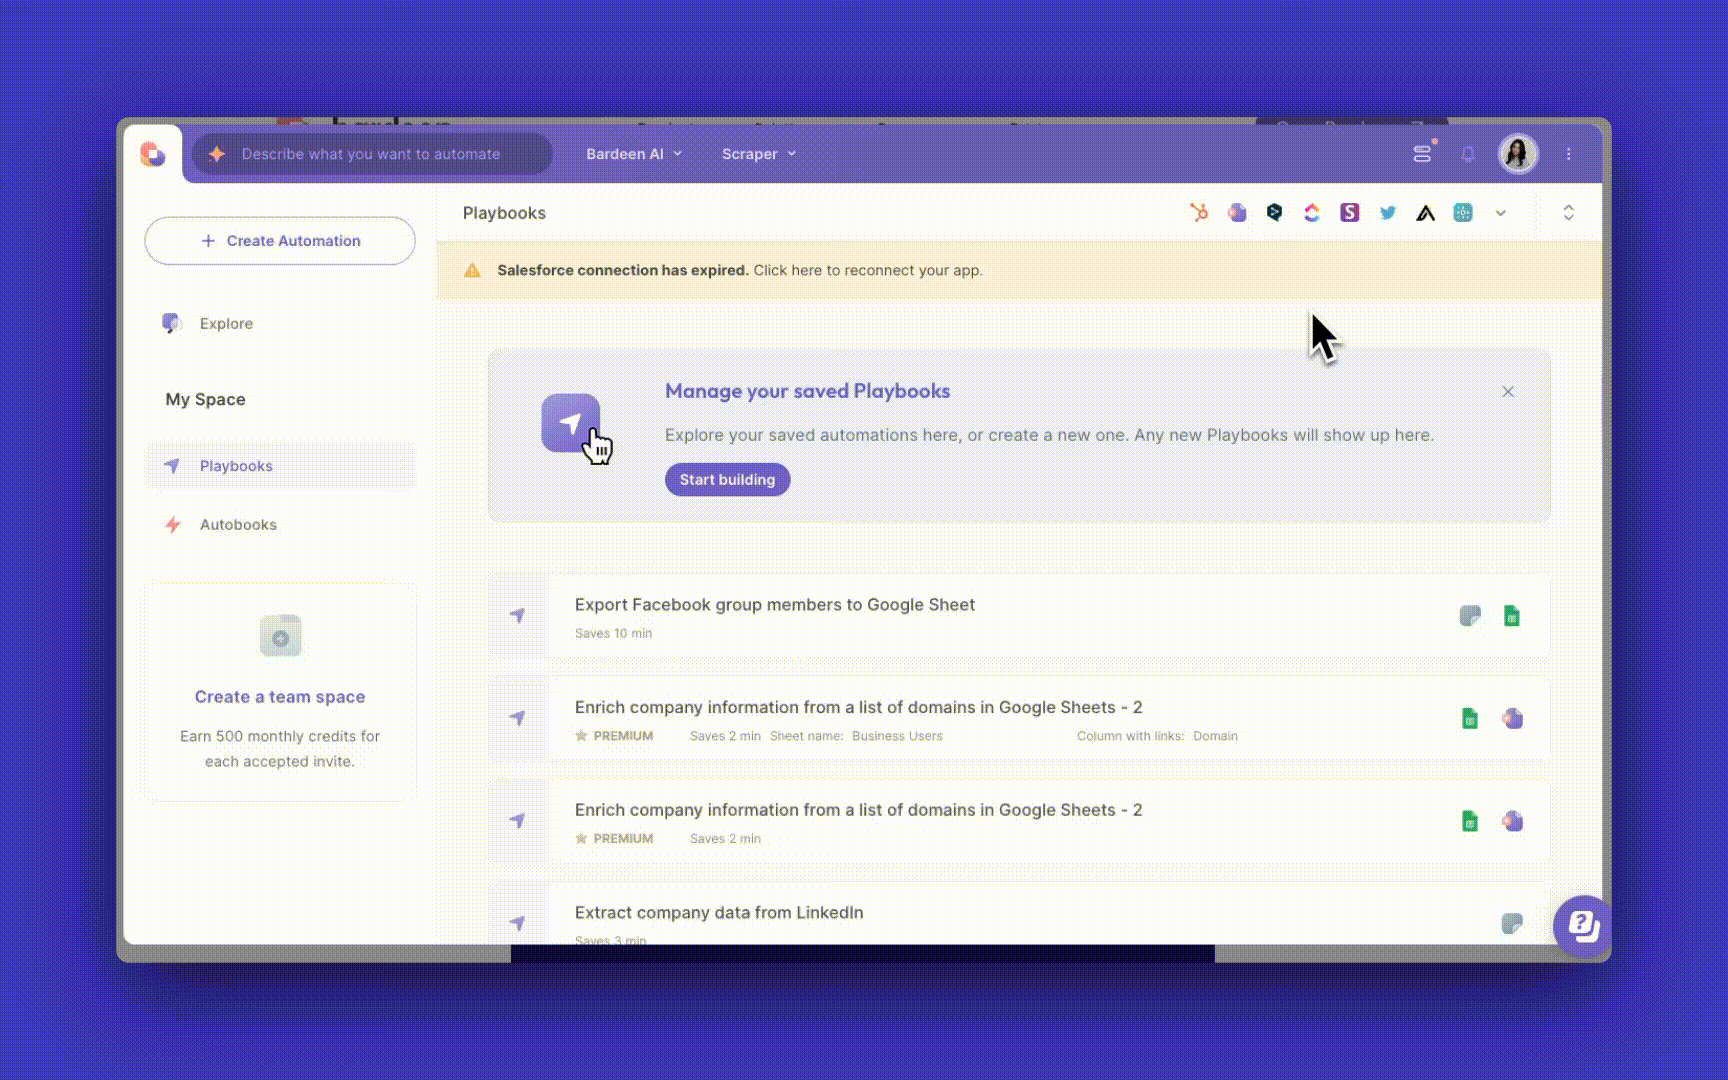This screenshot has width=1728, height=1080.
Task: Open the HubSpot integration icon
Action: [1199, 212]
